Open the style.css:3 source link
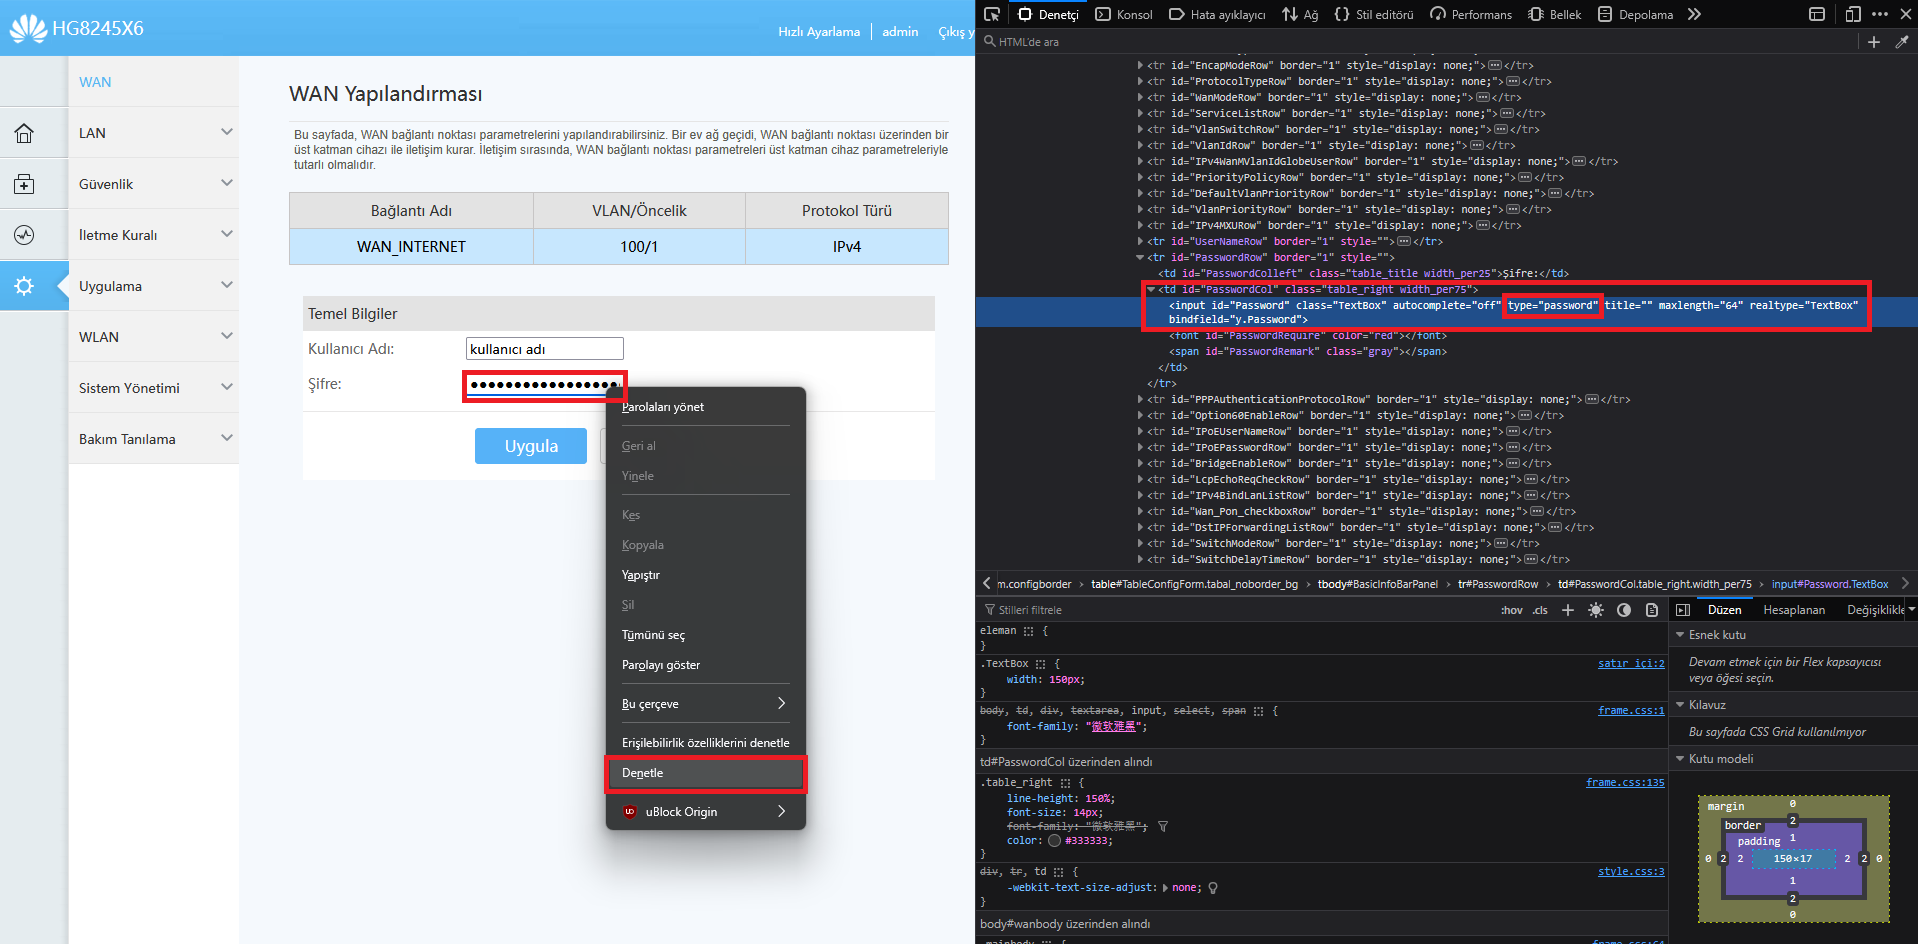Viewport: 1918px width, 944px height. (x=1631, y=871)
